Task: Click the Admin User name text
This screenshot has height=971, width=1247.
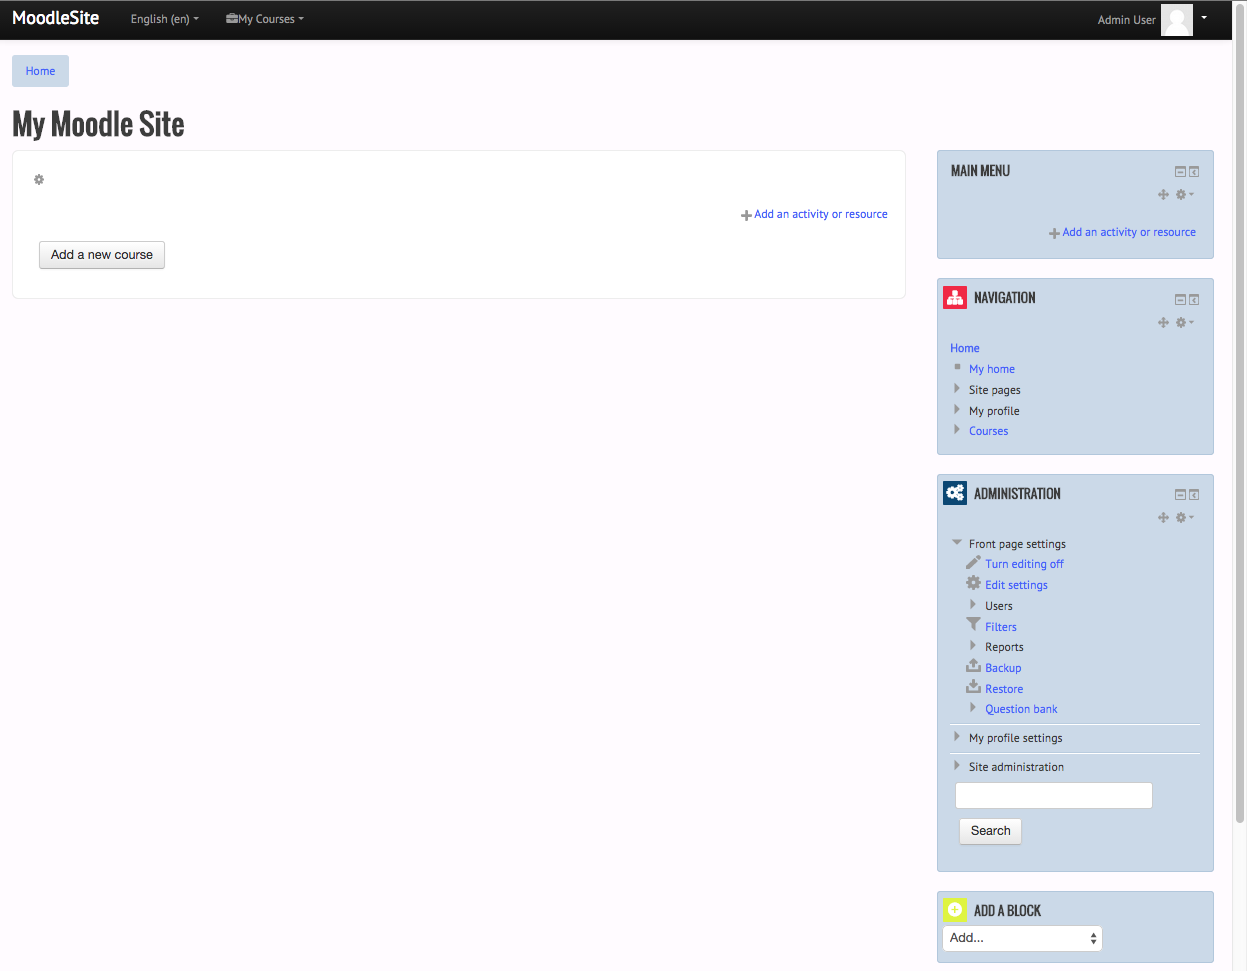Action: tap(1126, 20)
